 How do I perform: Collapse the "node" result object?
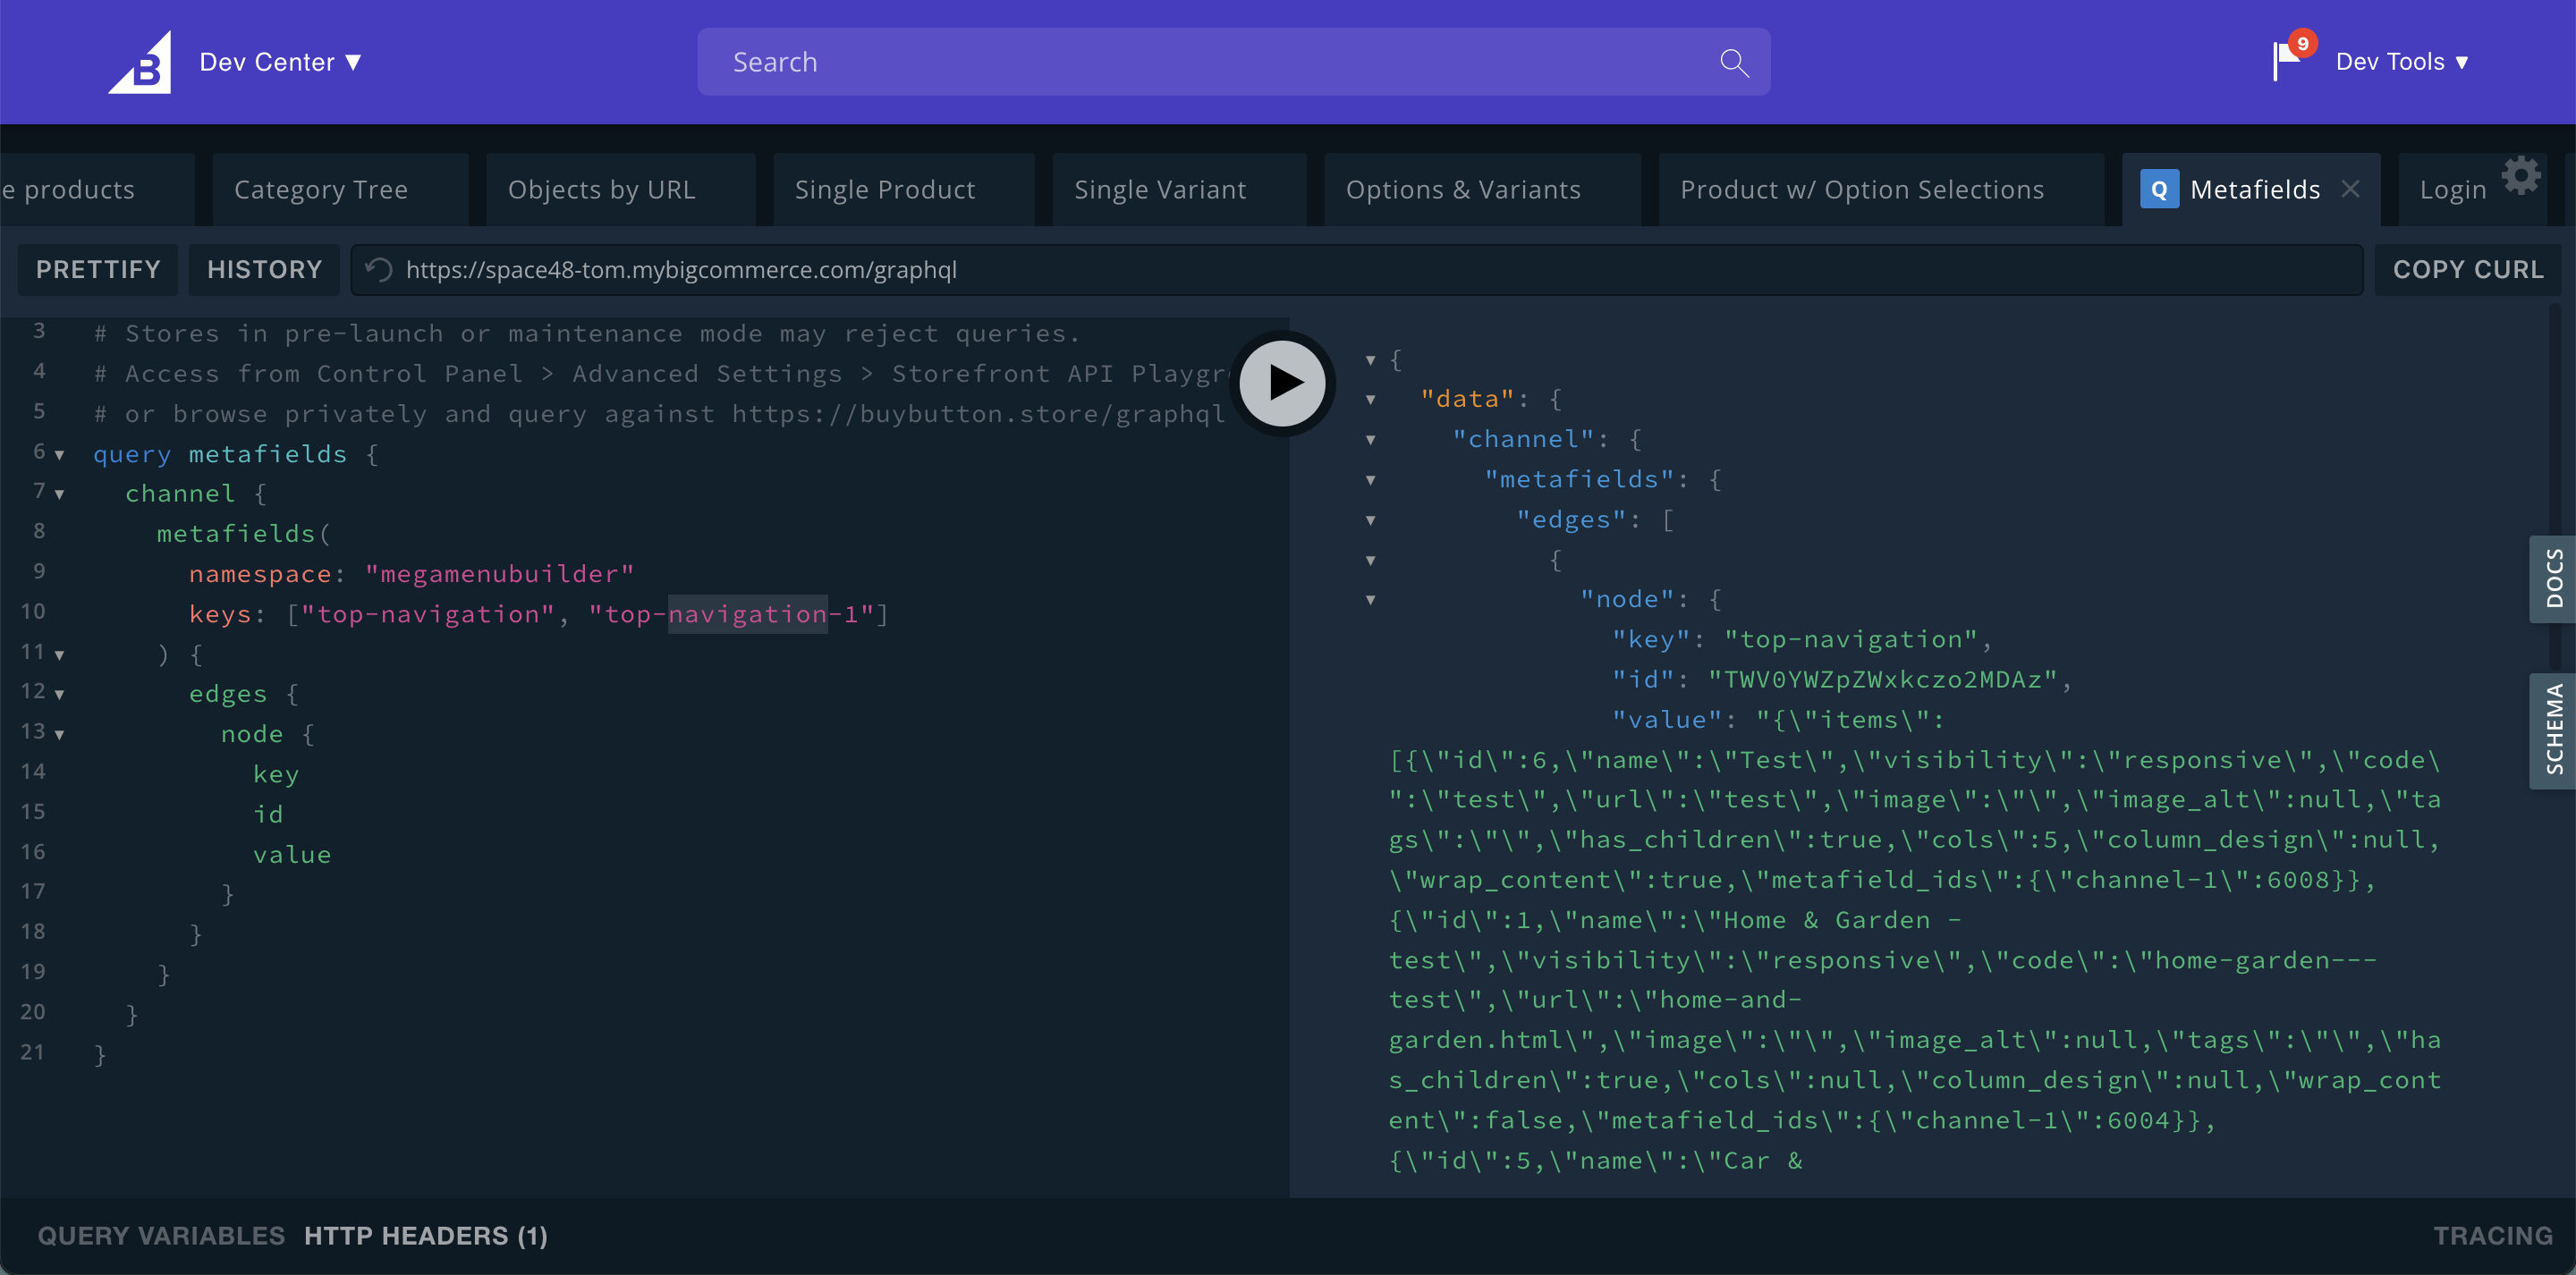(1370, 600)
